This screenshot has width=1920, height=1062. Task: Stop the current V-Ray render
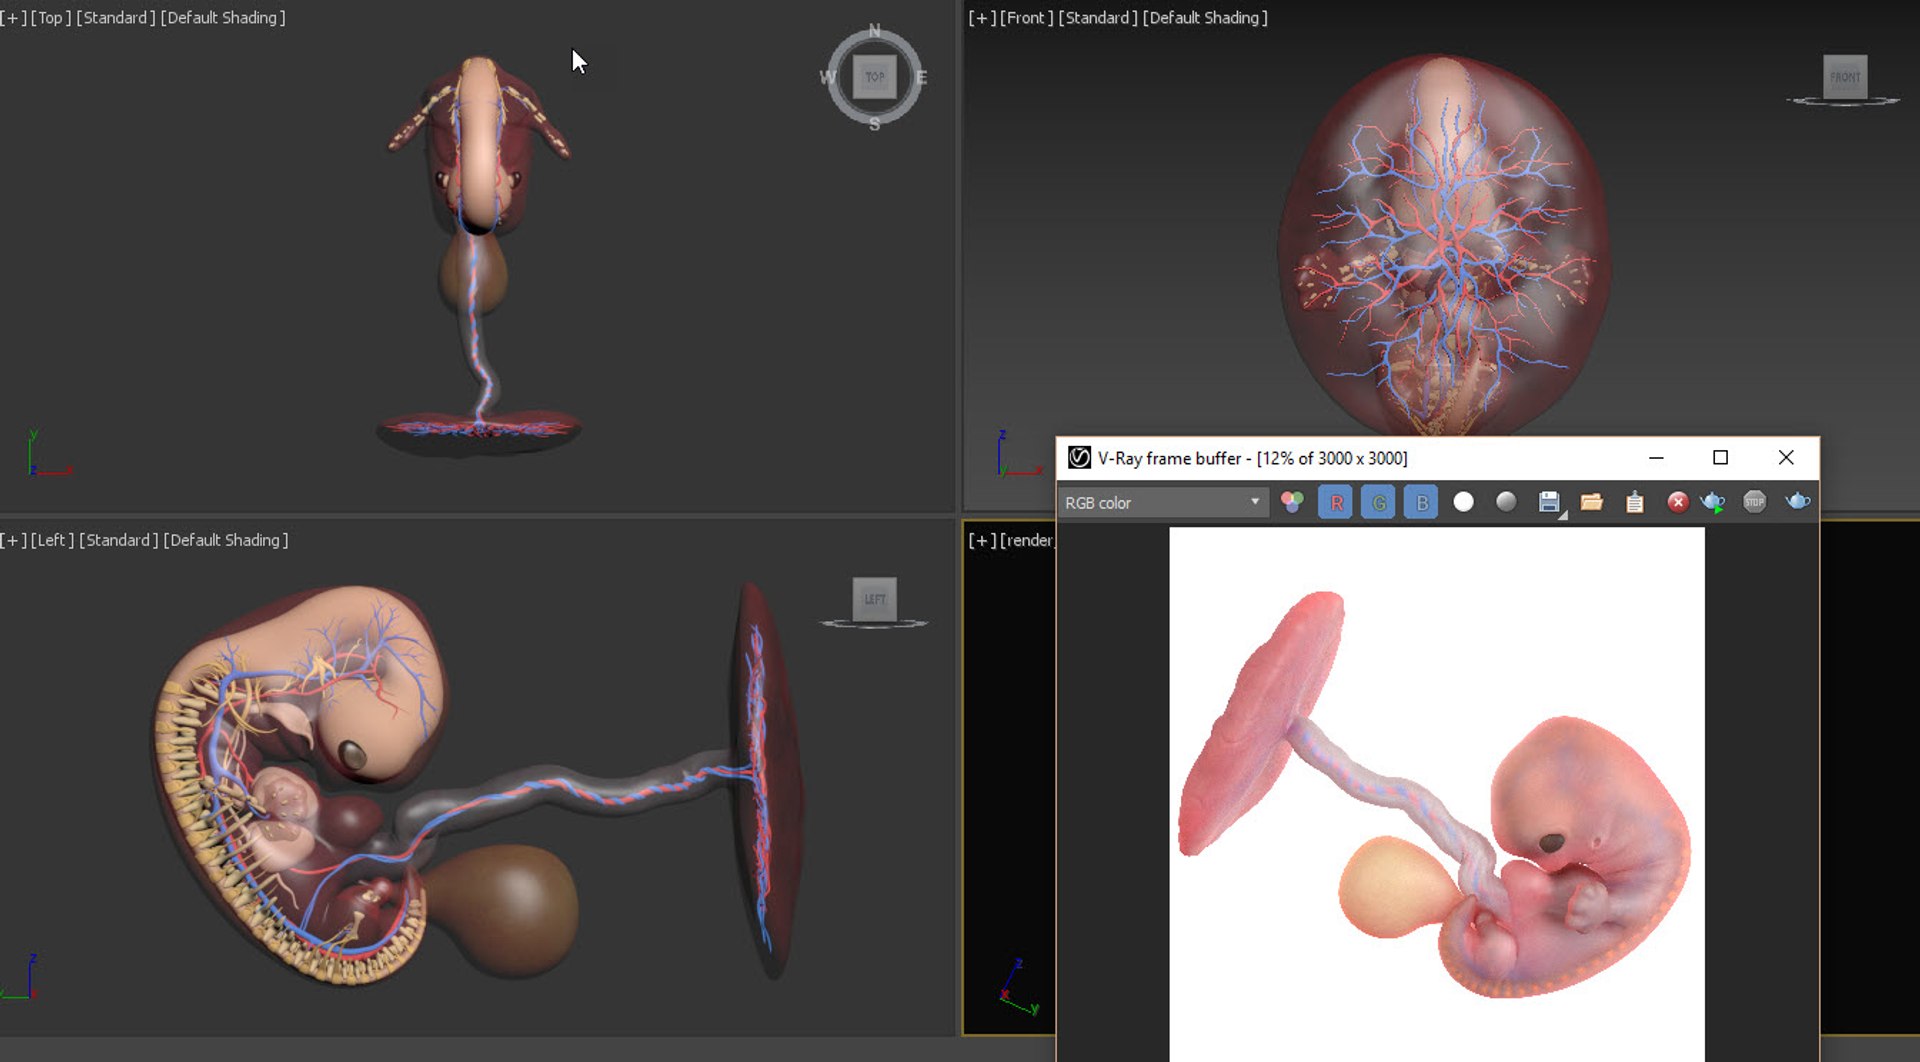pos(1755,502)
